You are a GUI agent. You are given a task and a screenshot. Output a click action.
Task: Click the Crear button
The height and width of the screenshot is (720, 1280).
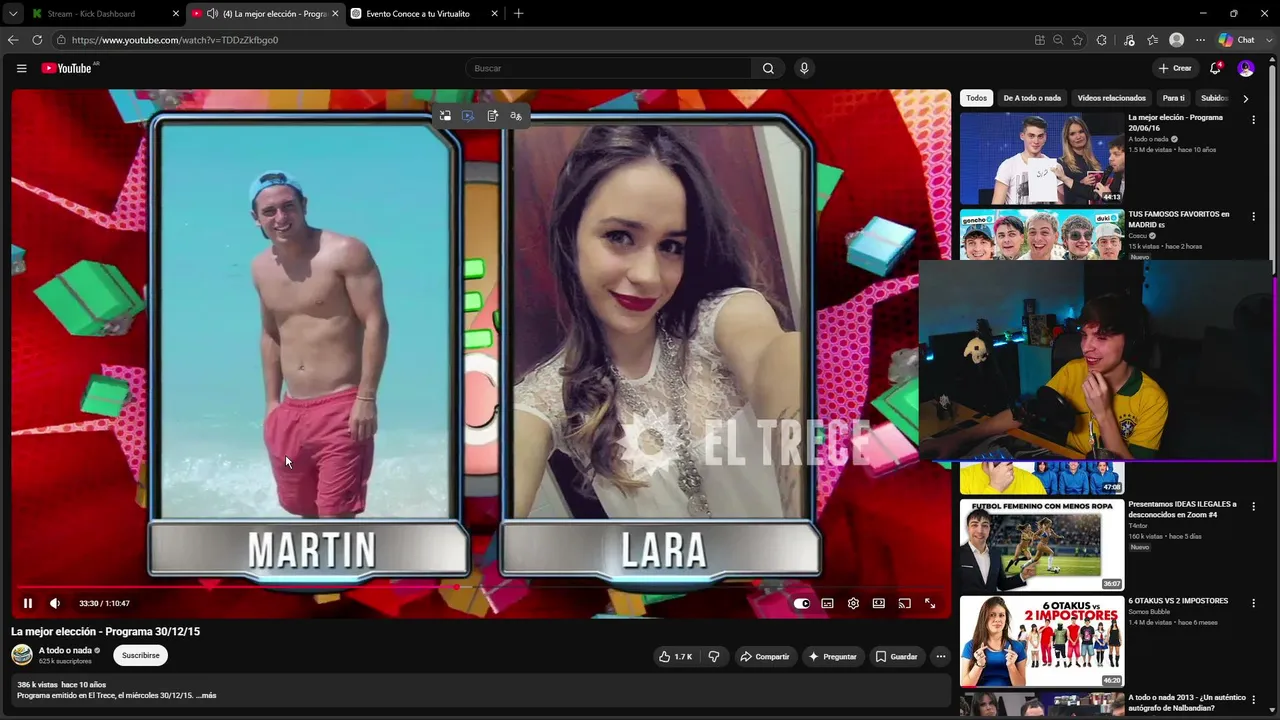pyautogui.click(x=1175, y=68)
